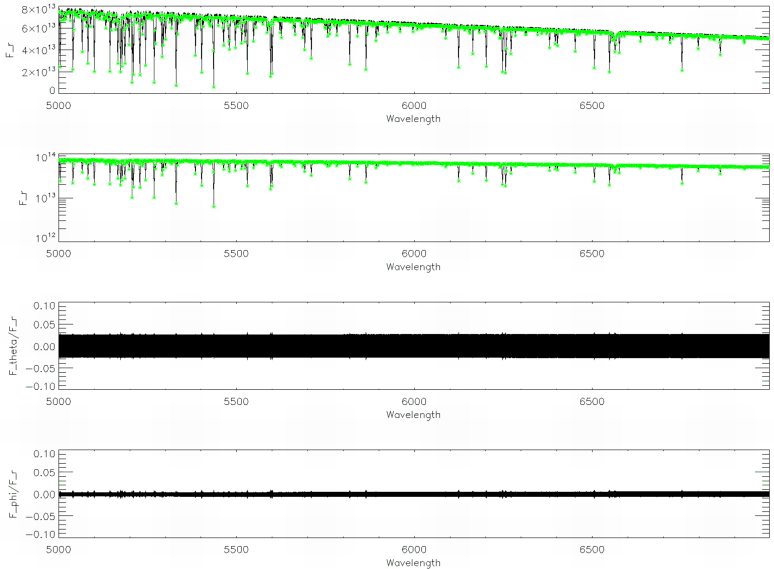This screenshot has height=569, width=774.
Task: Click the Wavelength label under the log-scale plot
Action: point(412,267)
